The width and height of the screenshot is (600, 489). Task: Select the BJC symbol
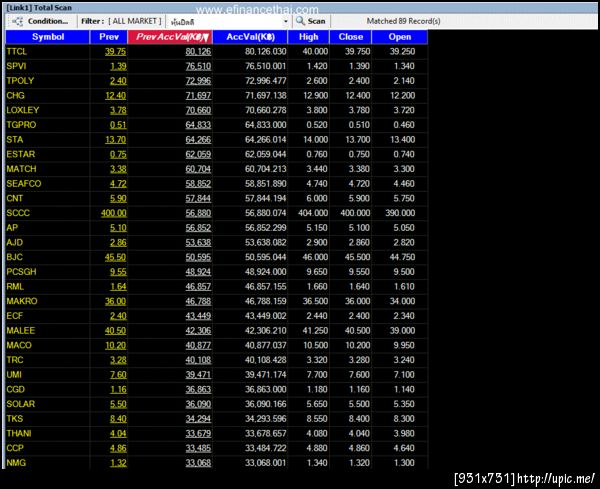pos(15,257)
